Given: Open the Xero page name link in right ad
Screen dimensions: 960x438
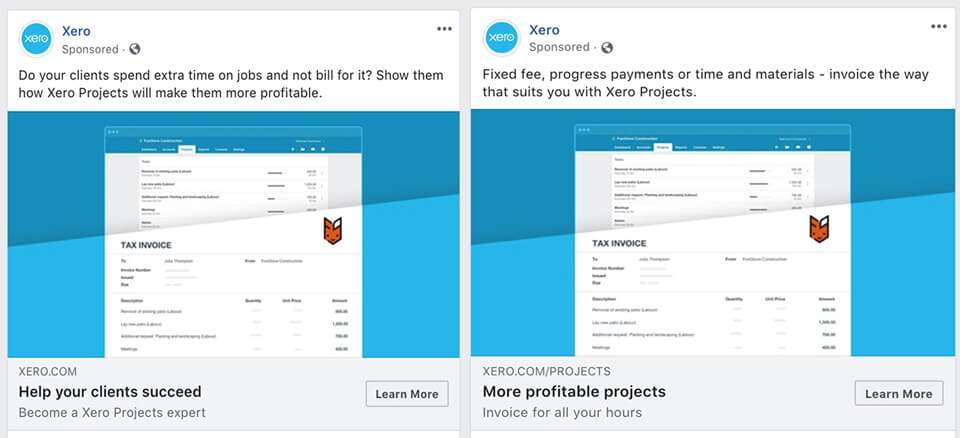Looking at the screenshot, I should (544, 29).
